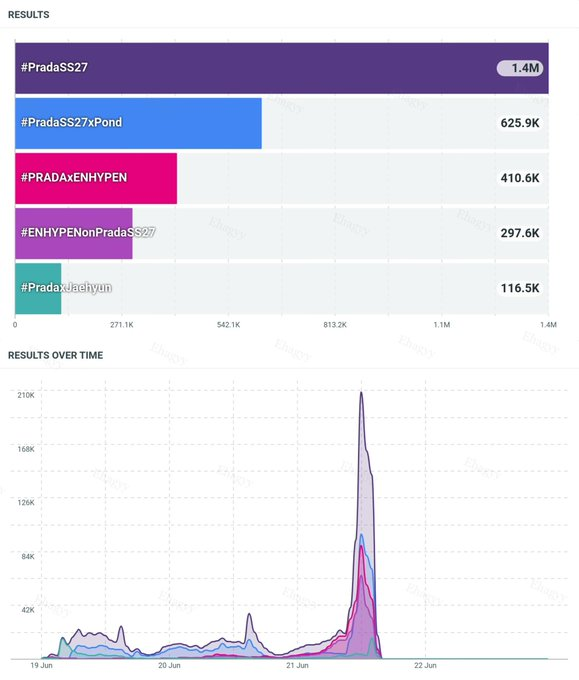
Task: Click the 410.6K value label
Action: (520, 178)
